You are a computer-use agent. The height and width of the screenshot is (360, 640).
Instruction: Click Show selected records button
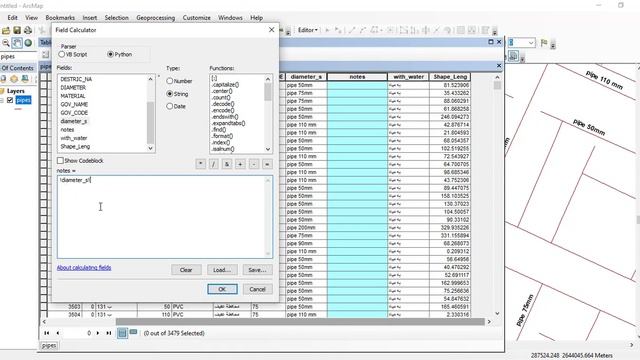tap(133, 333)
